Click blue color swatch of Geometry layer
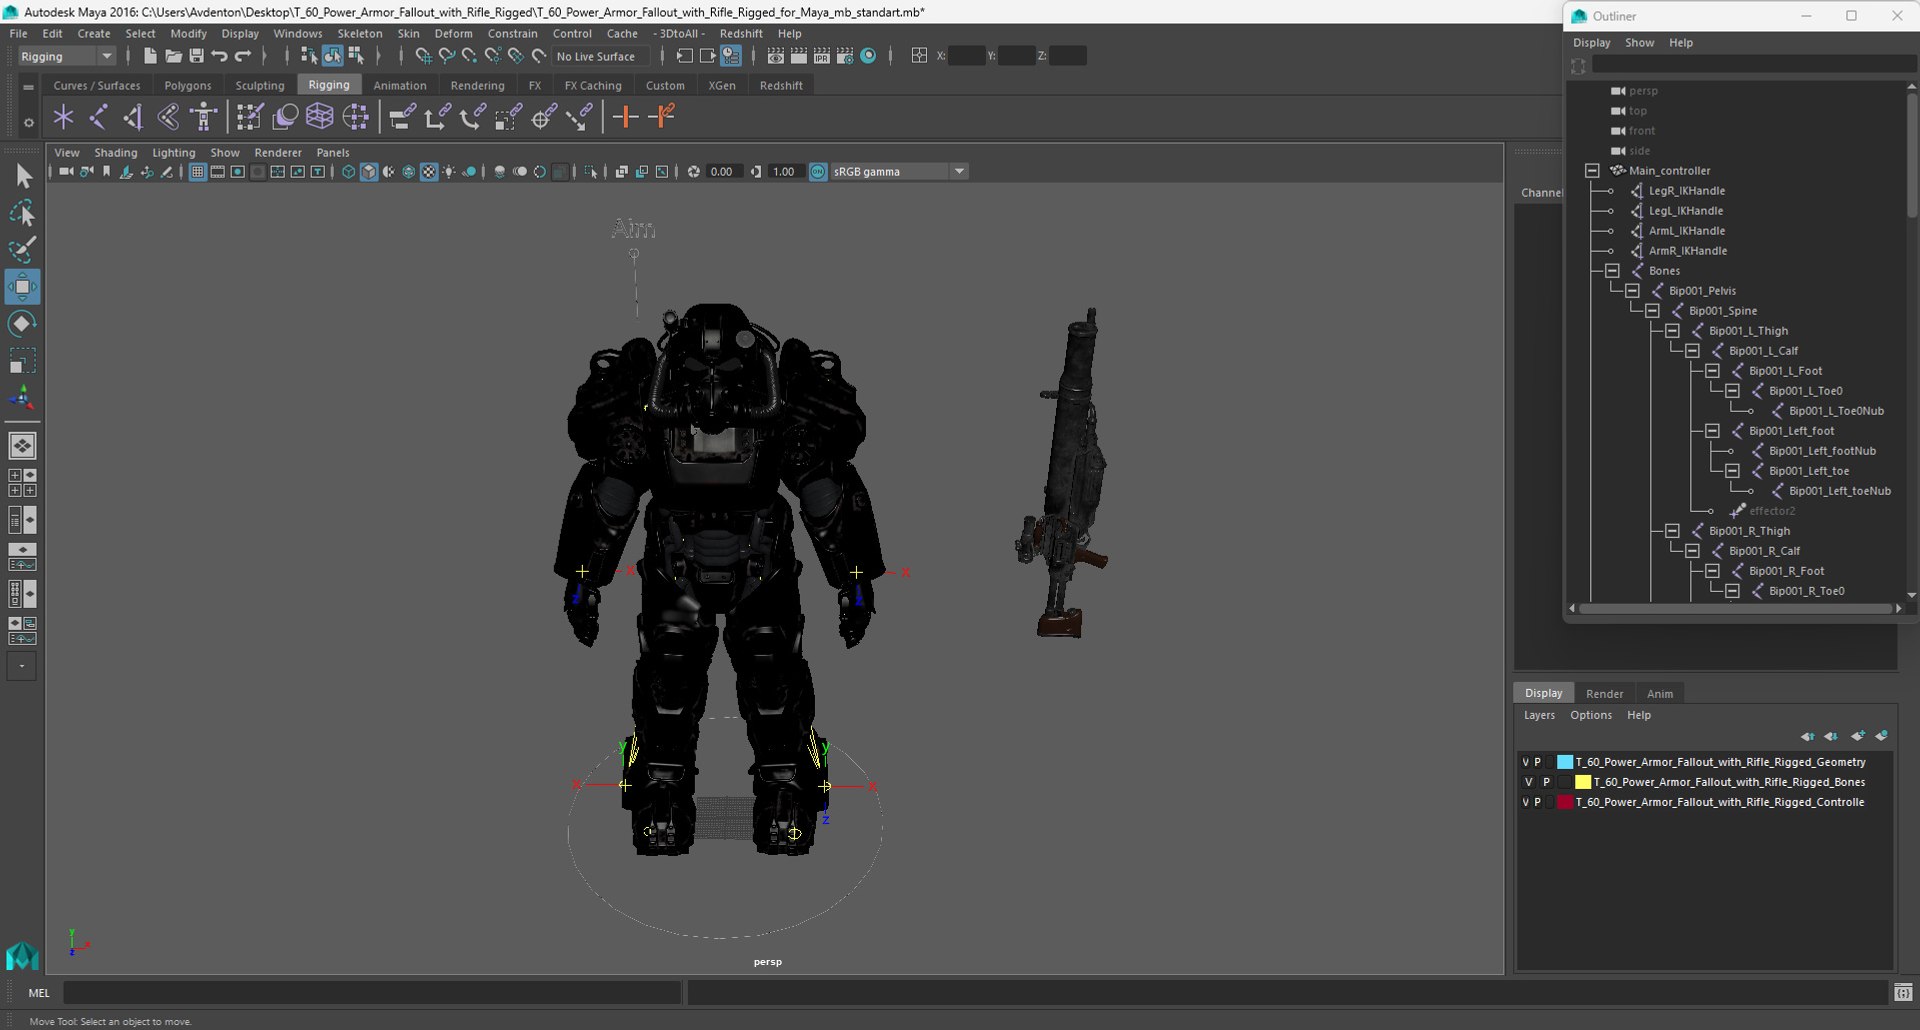 click(1565, 762)
